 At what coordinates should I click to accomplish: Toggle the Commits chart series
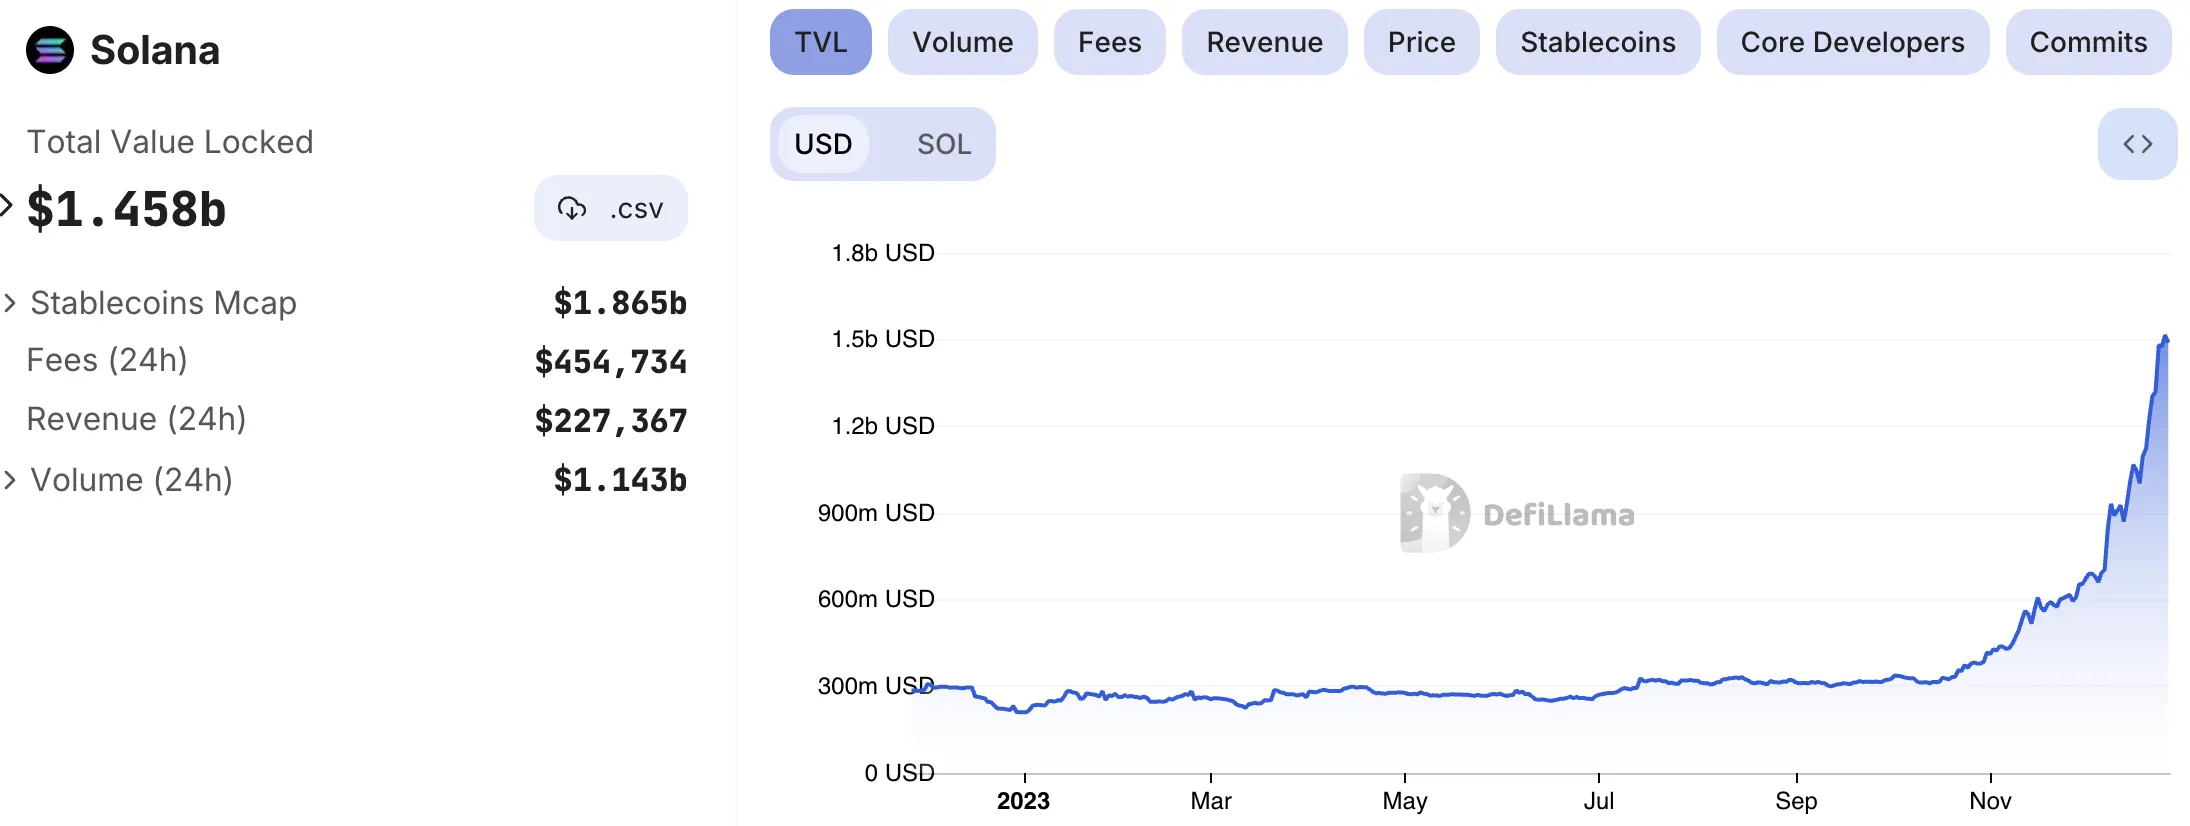click(2089, 42)
